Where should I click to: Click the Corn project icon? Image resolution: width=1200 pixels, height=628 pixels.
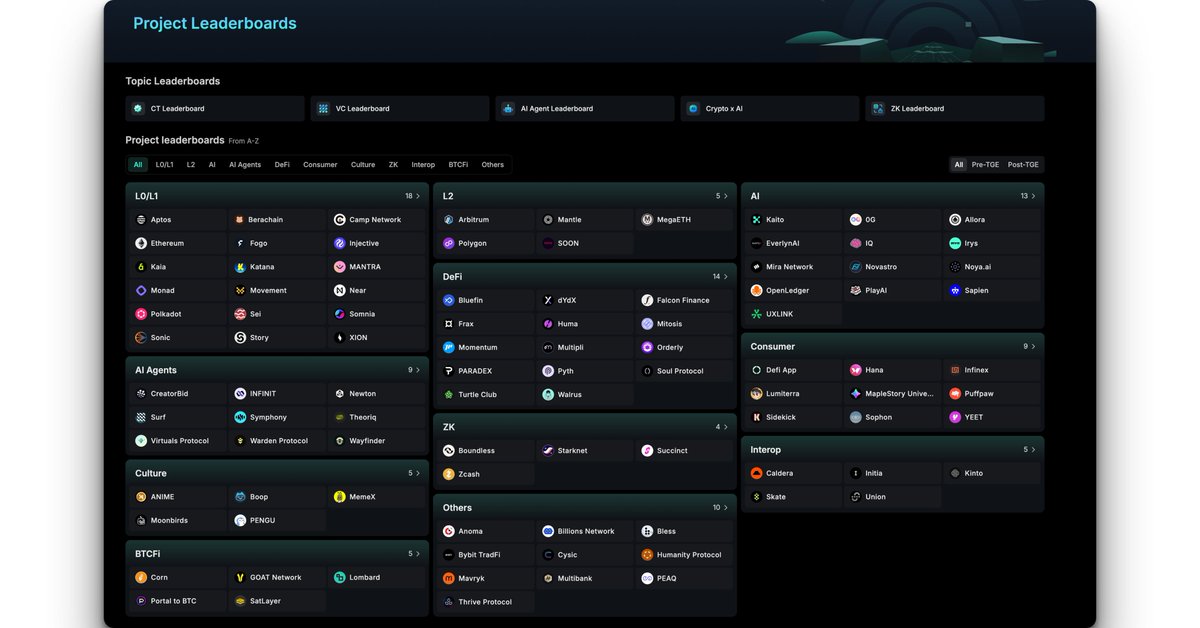141,577
